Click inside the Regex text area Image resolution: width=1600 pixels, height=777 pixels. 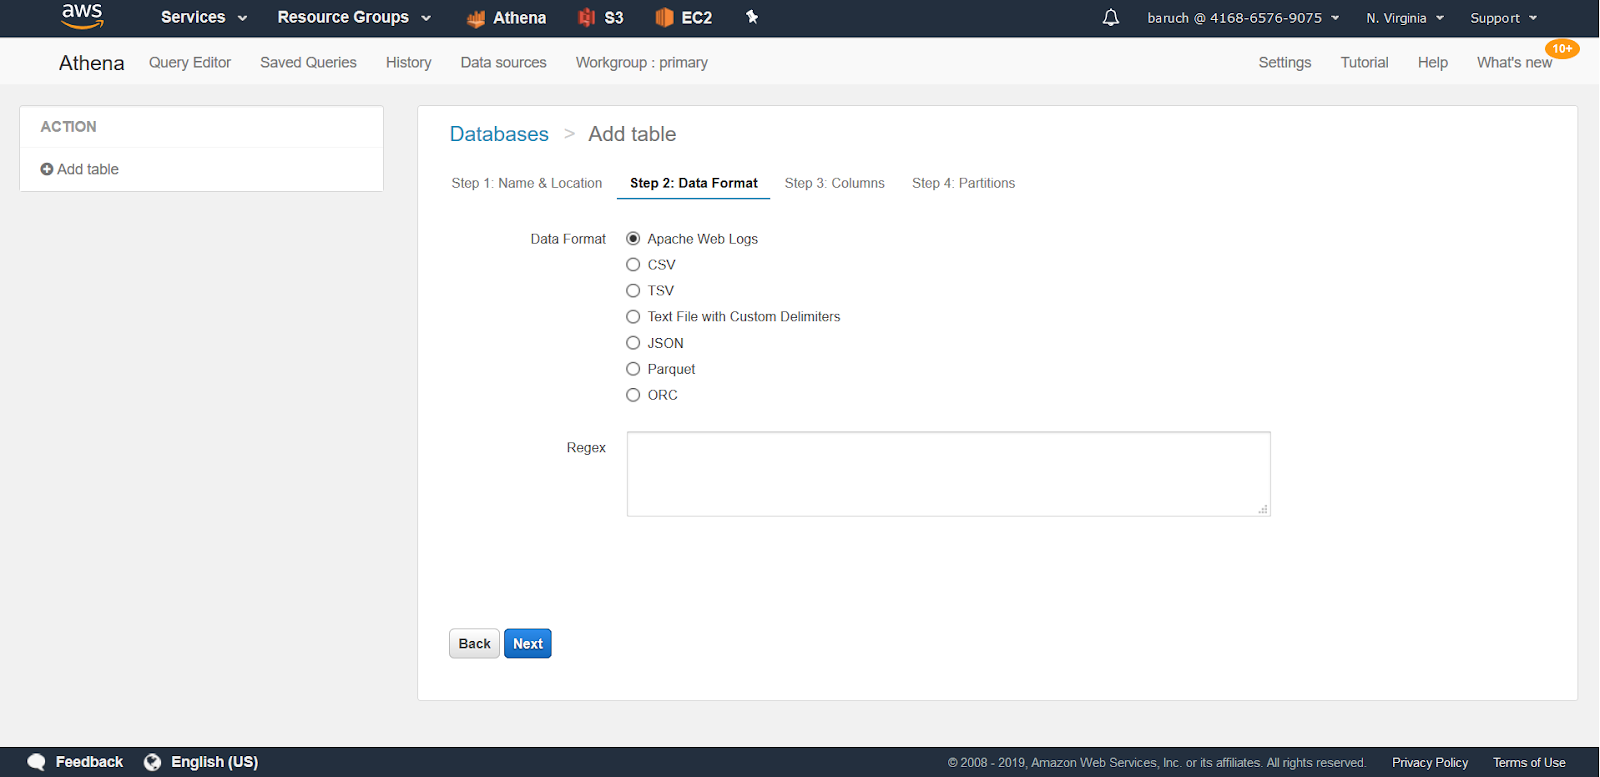[x=949, y=474]
